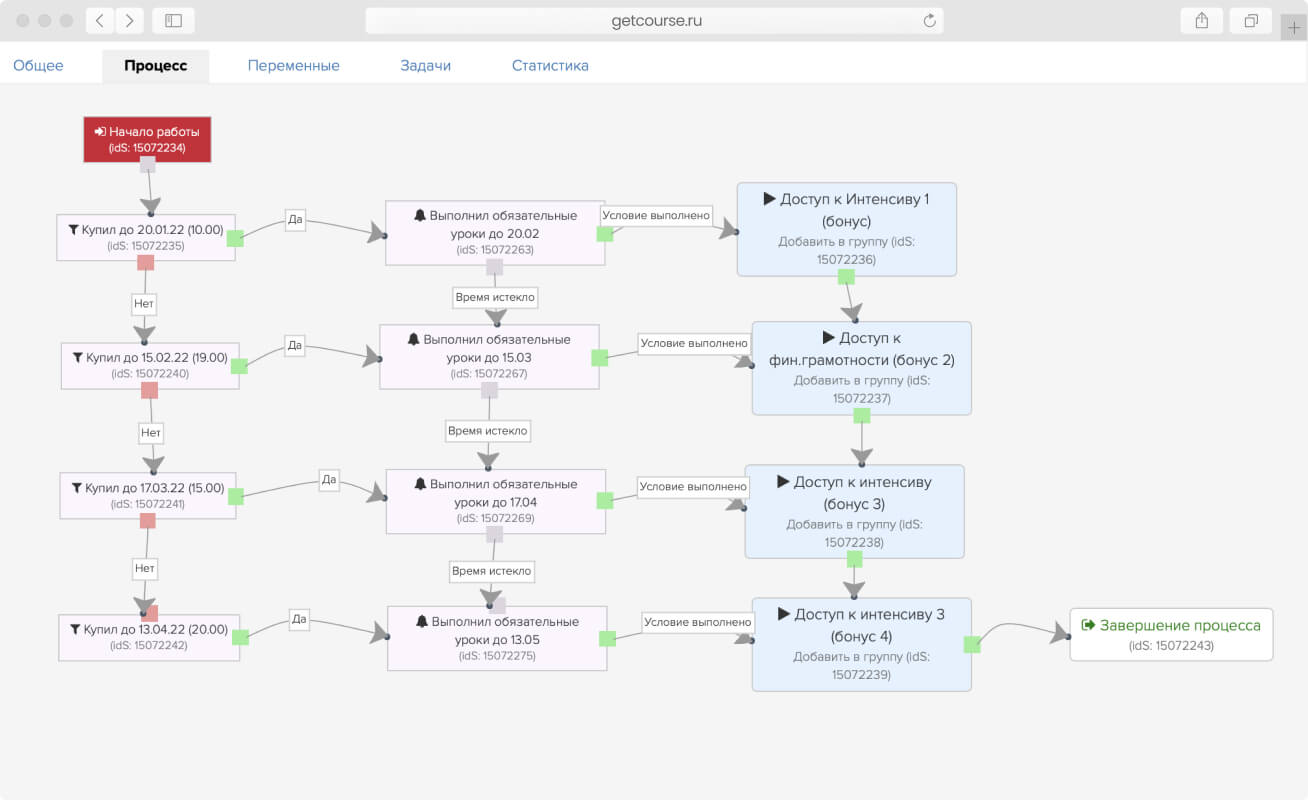Click green connector of уроки до 17.04 block
Viewport: 1308px width, 800px height.
(605, 500)
